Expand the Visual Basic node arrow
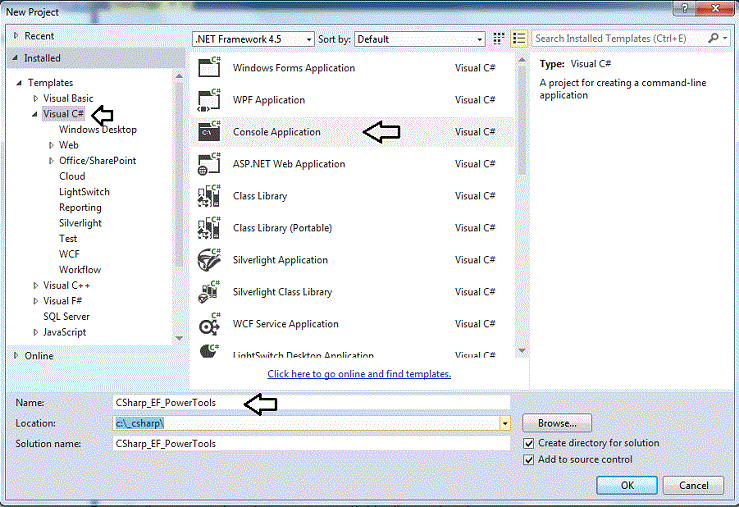 click(35, 98)
